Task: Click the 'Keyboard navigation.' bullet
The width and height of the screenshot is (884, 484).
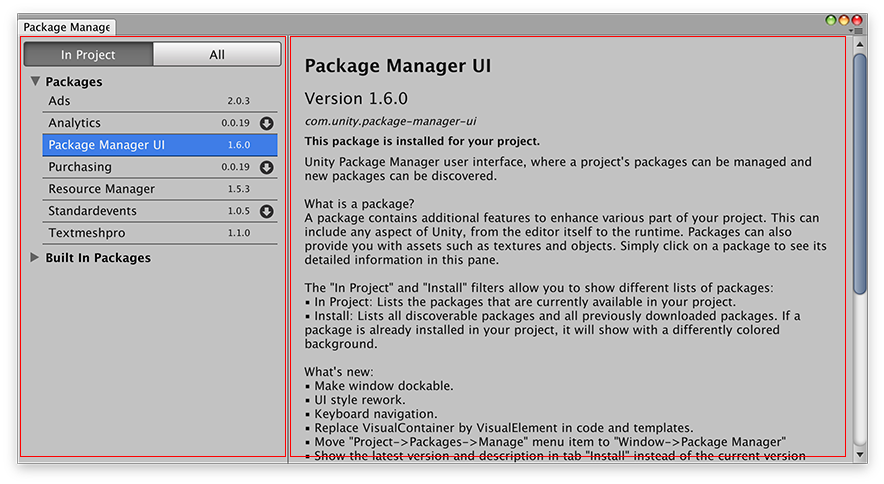Action: (372, 413)
